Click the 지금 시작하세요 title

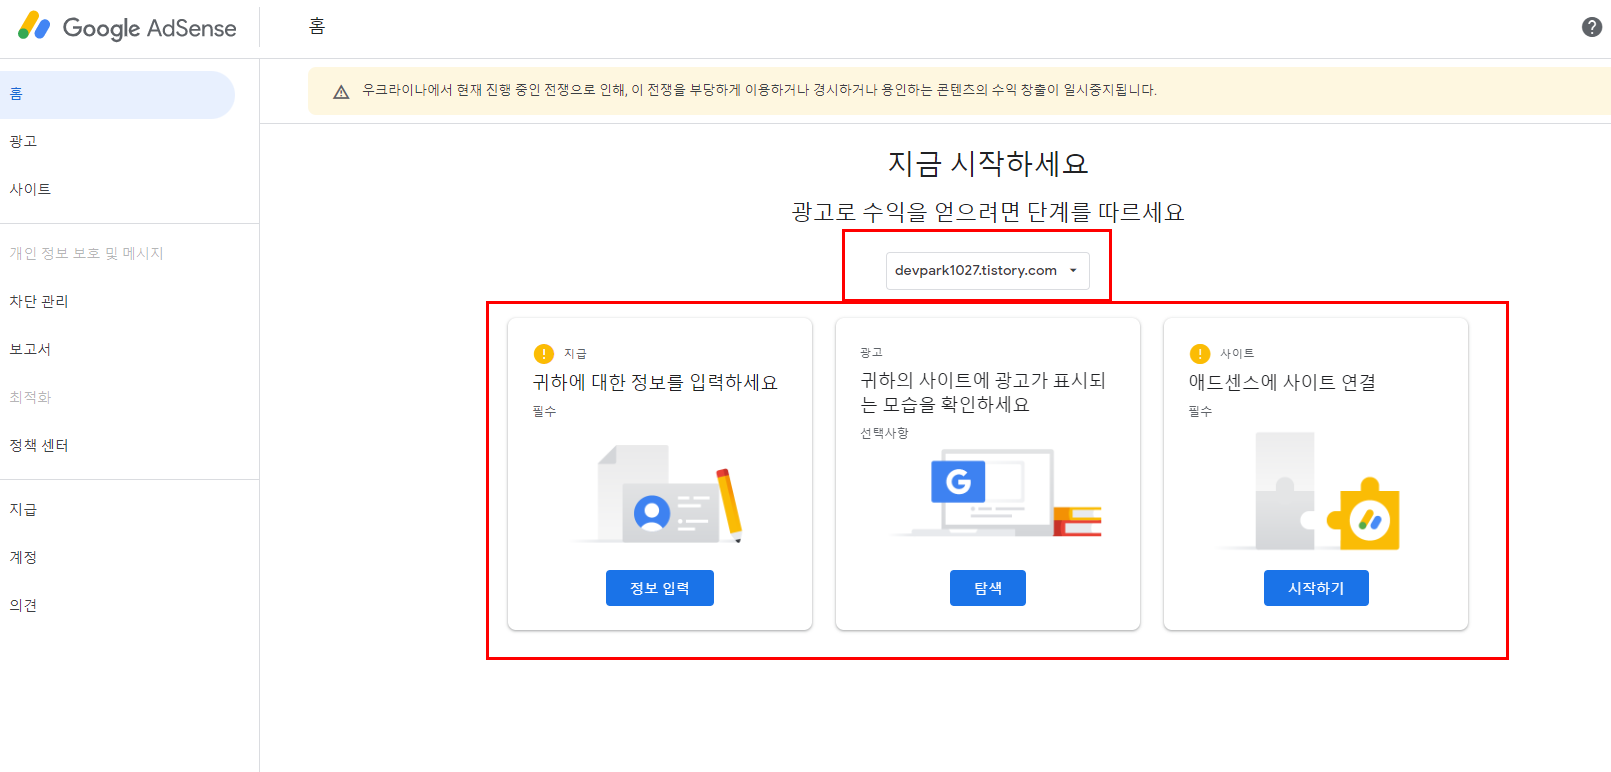tap(988, 163)
